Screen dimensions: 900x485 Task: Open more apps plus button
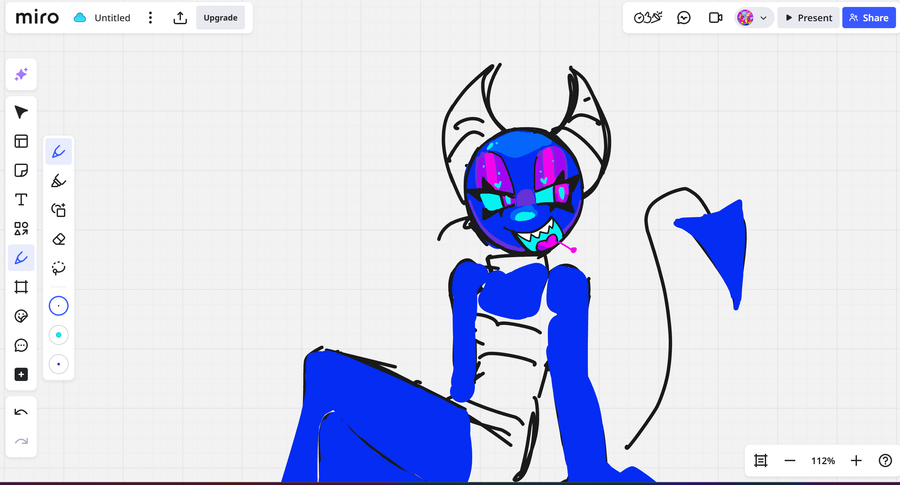click(x=21, y=375)
